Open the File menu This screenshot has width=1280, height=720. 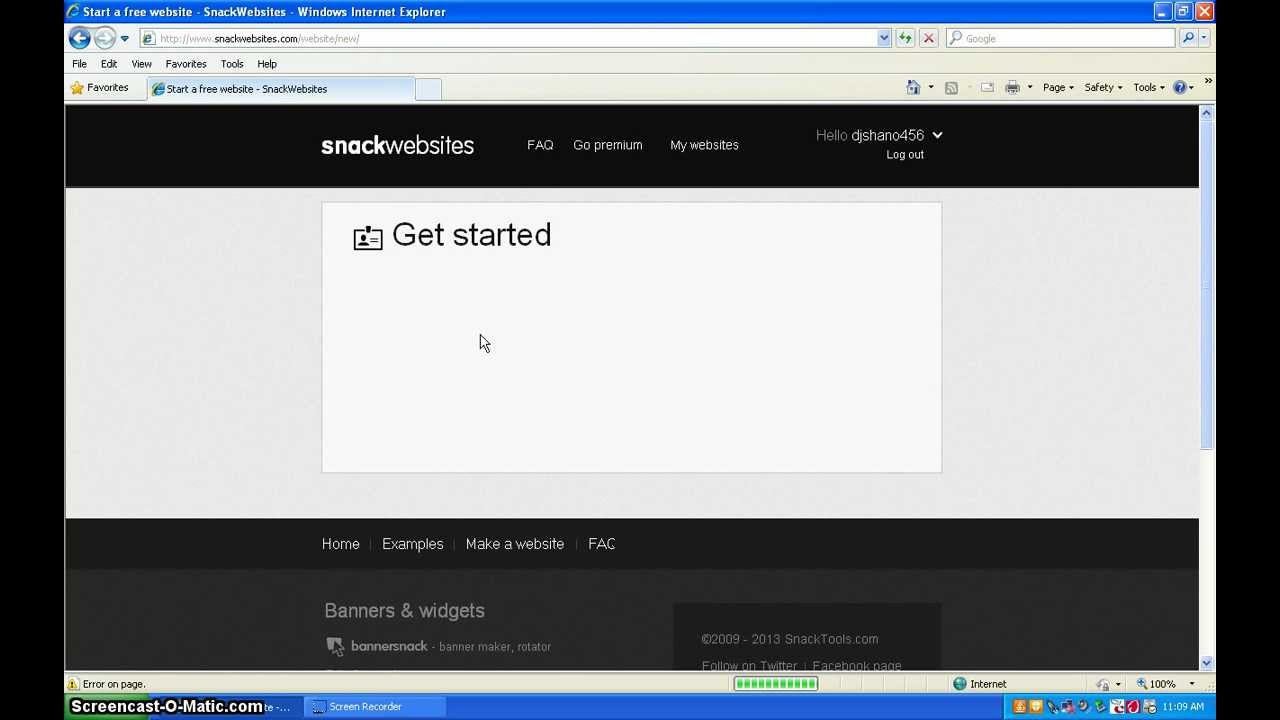point(79,64)
